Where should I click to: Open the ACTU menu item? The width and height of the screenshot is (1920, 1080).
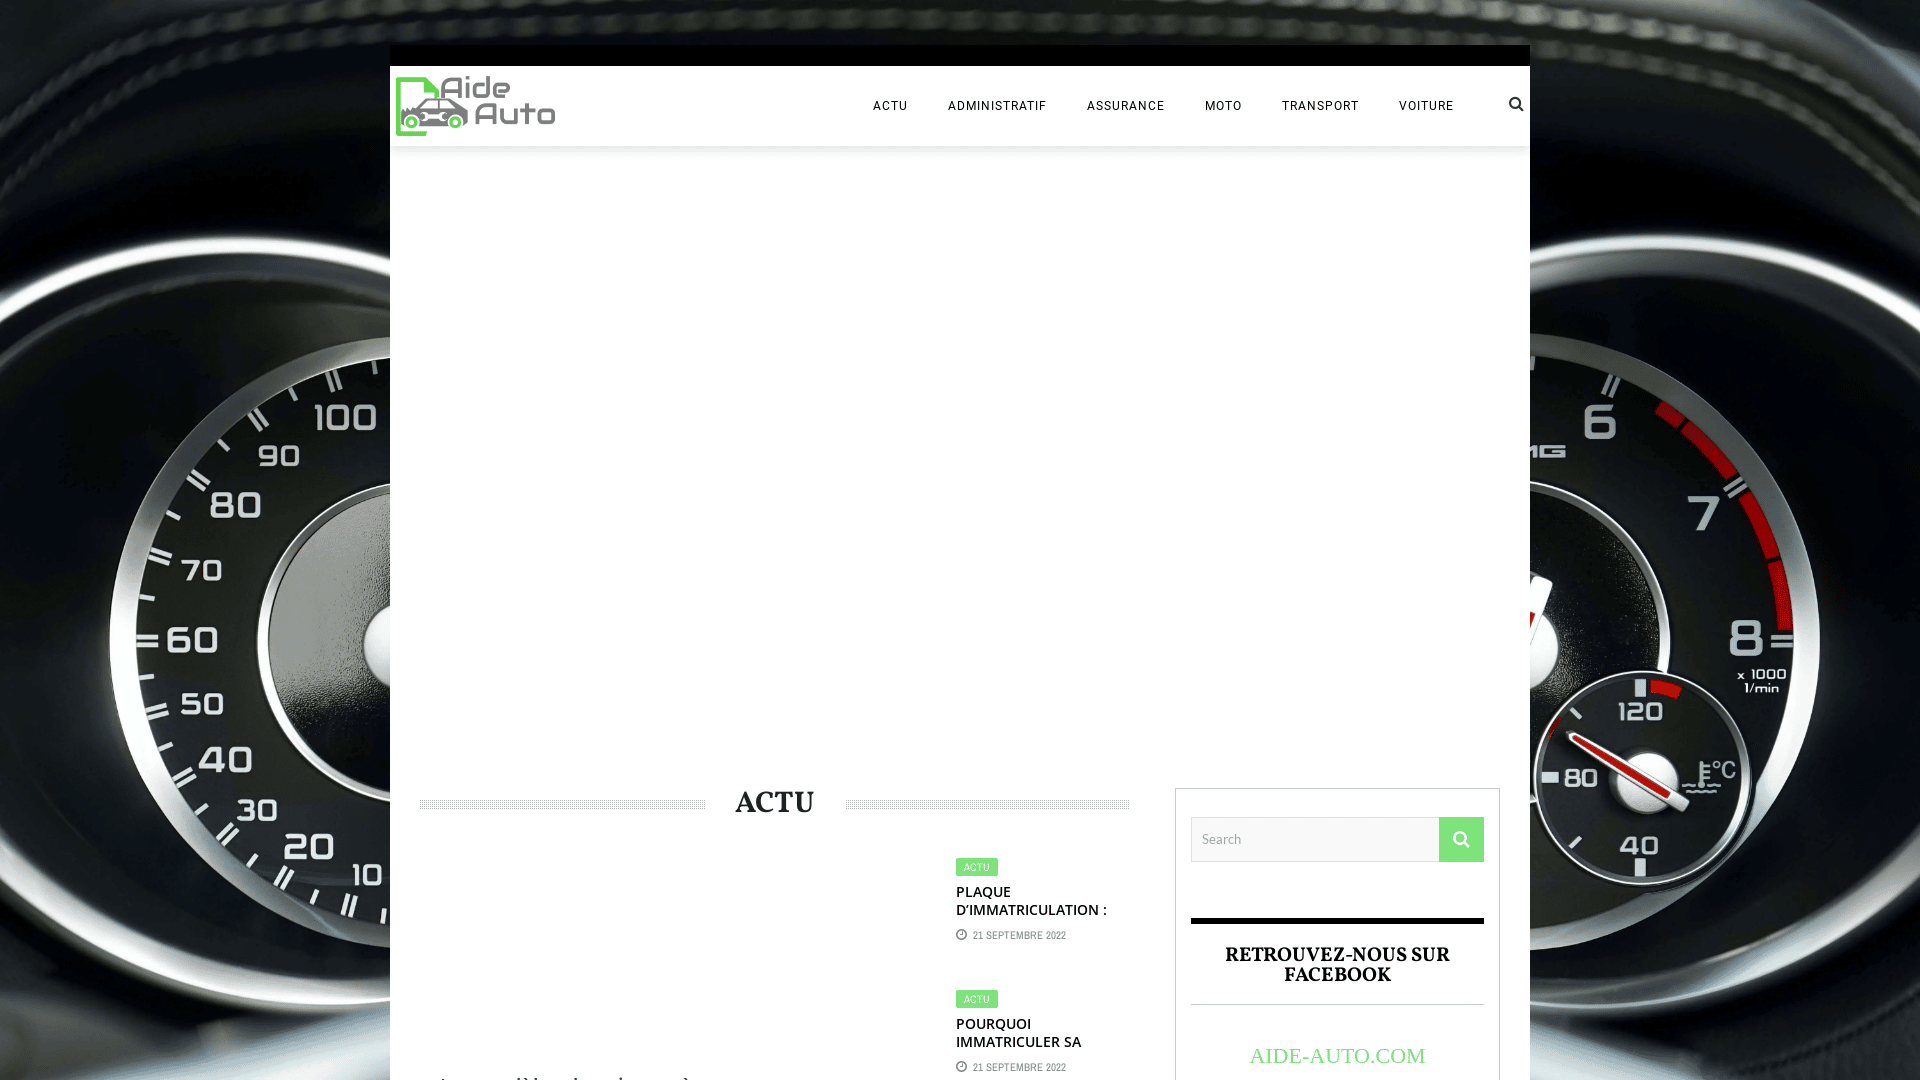pyautogui.click(x=890, y=106)
